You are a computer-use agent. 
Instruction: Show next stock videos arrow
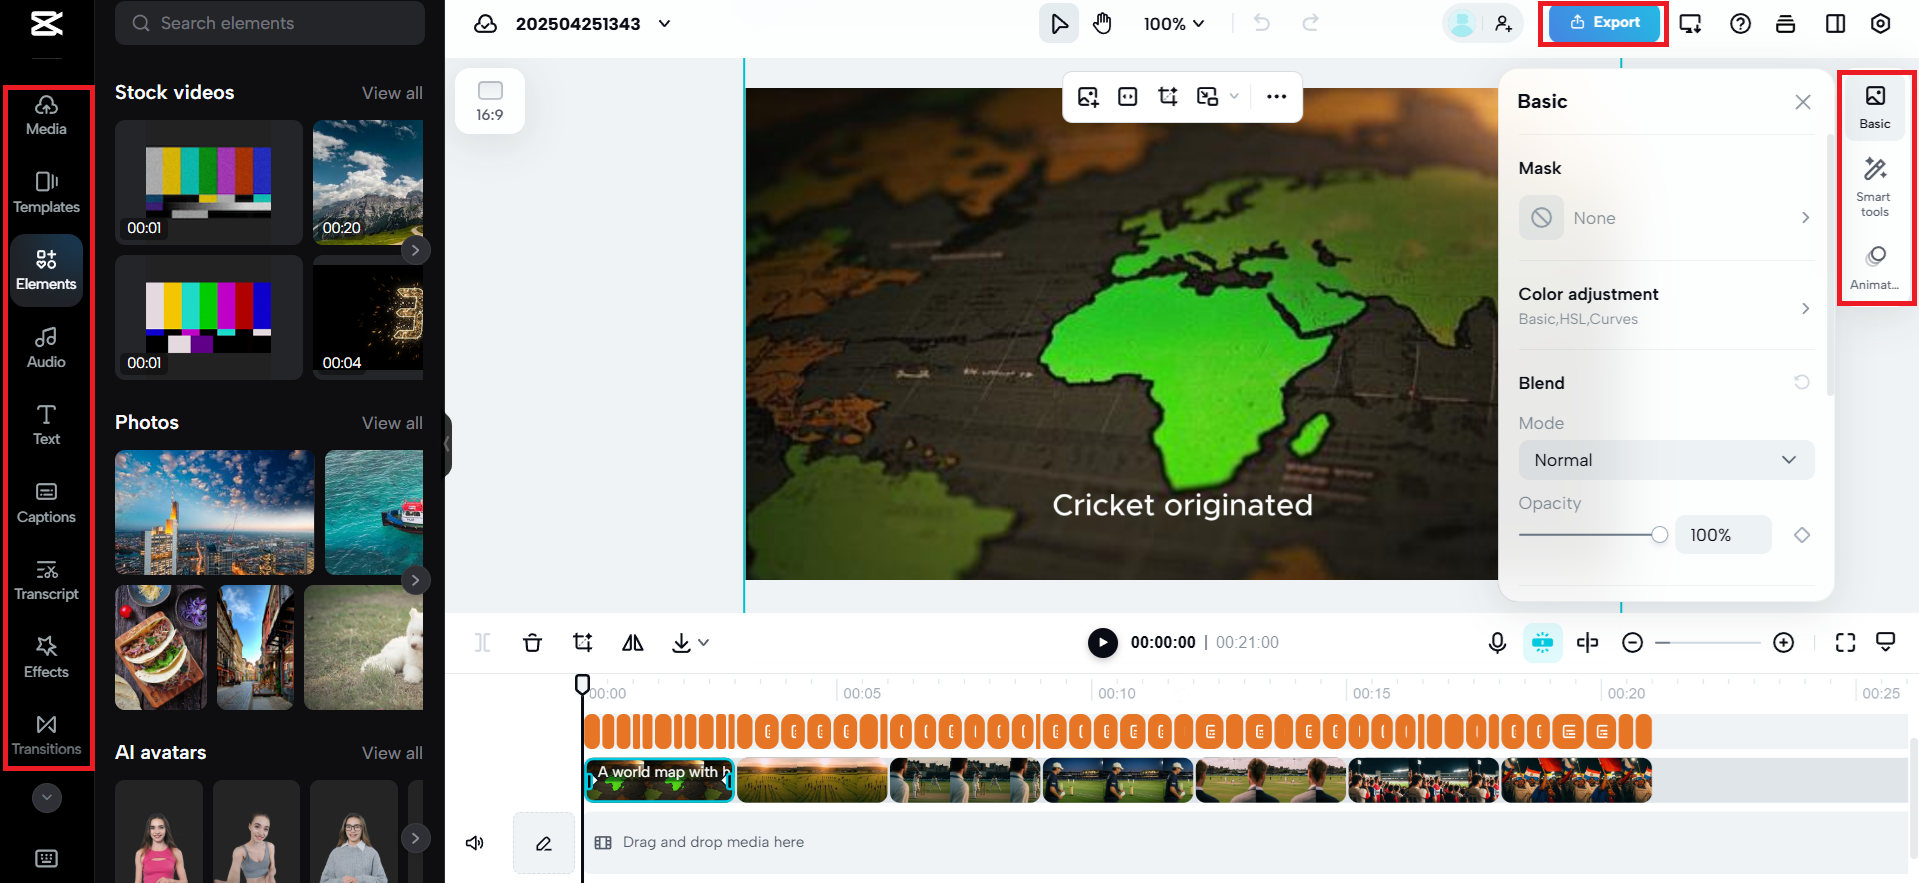coord(415,250)
